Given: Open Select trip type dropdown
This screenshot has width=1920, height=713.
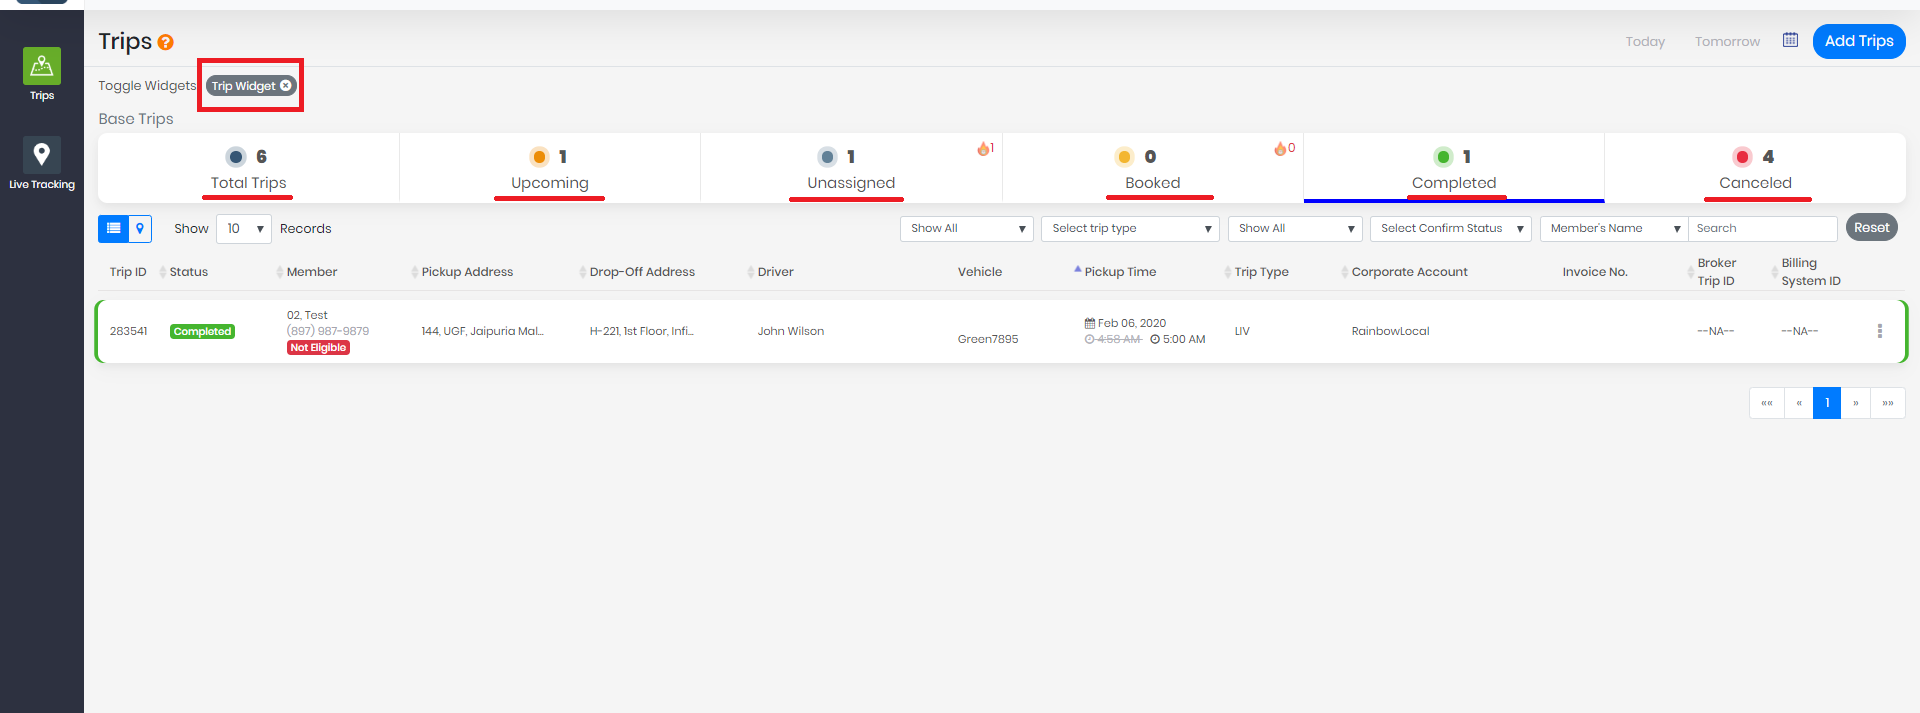Looking at the screenshot, I should click(1130, 229).
